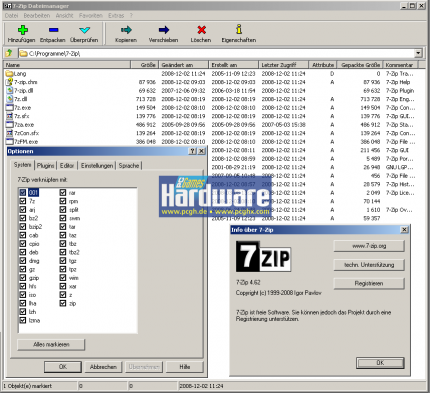Click the Eigenschaften info icon

(x=239, y=29)
